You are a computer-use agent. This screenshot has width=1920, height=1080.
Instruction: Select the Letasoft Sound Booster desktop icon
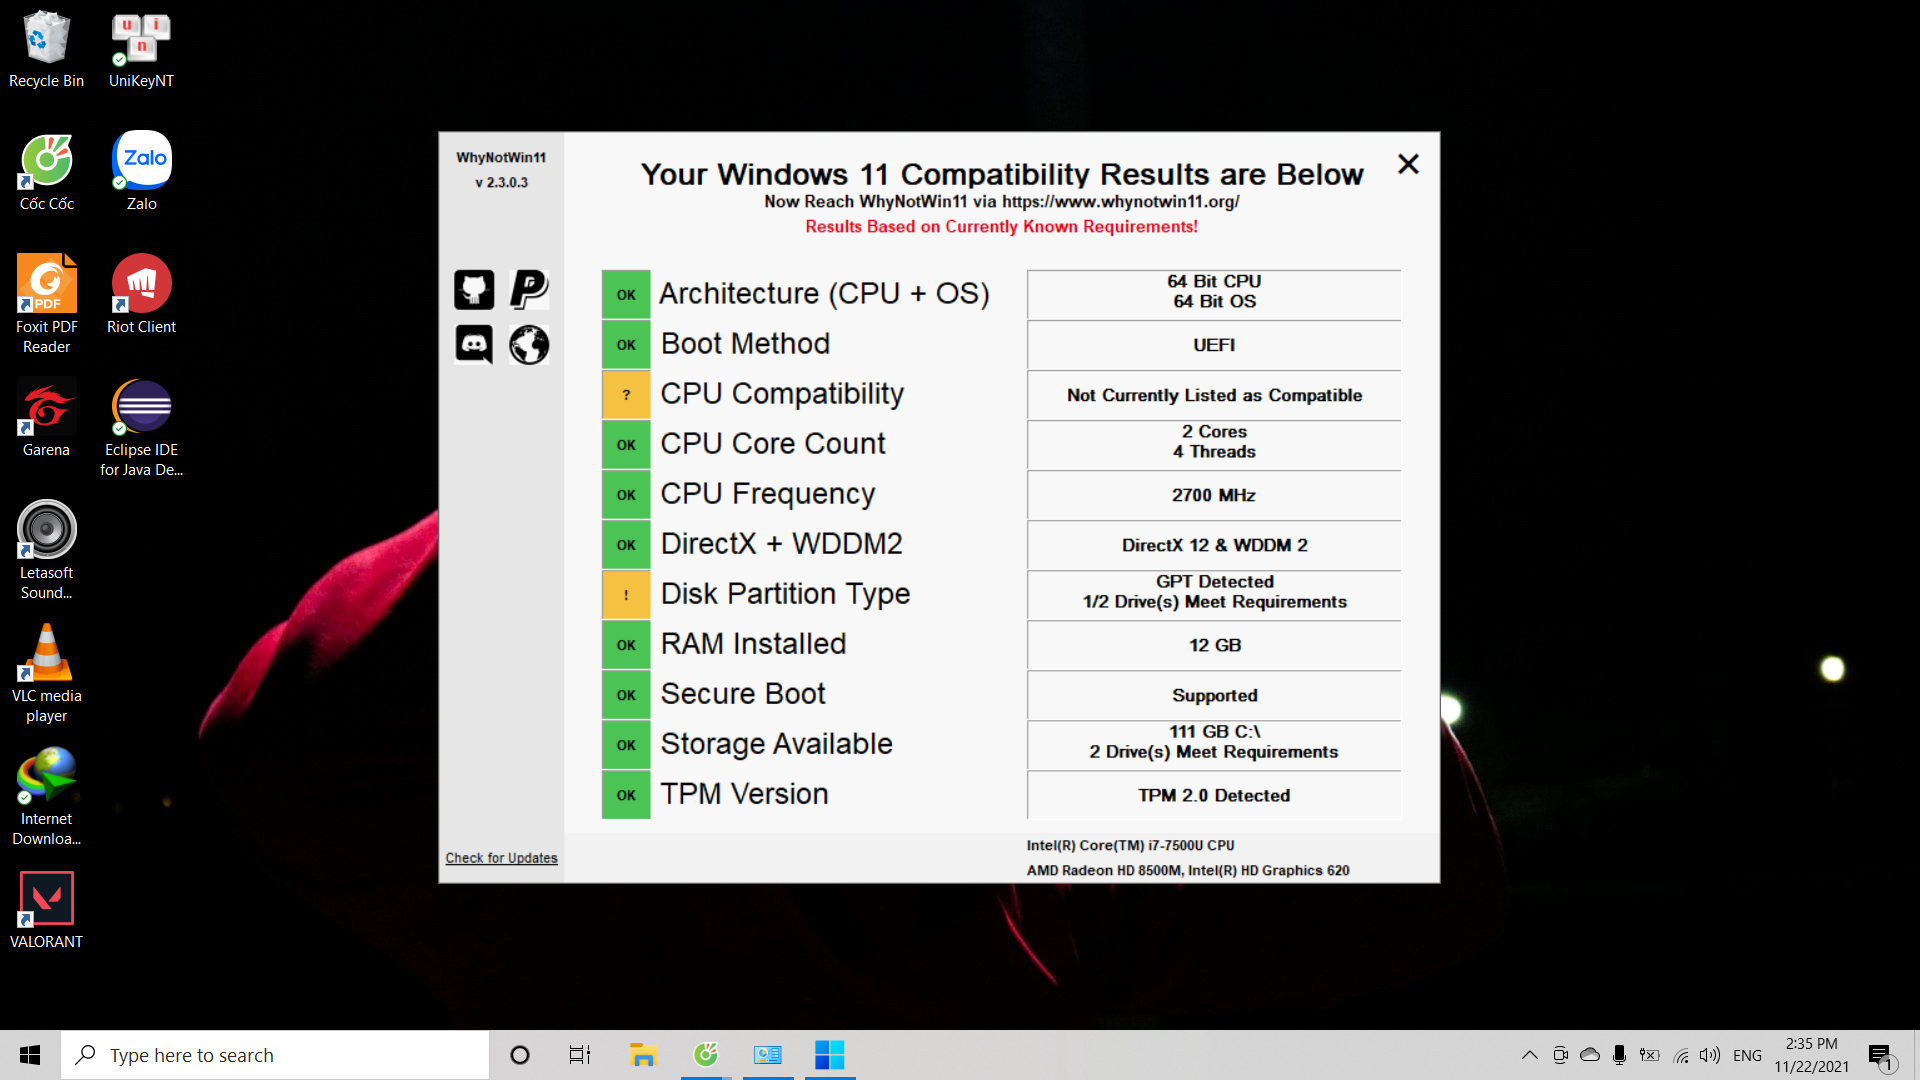[x=46, y=551]
